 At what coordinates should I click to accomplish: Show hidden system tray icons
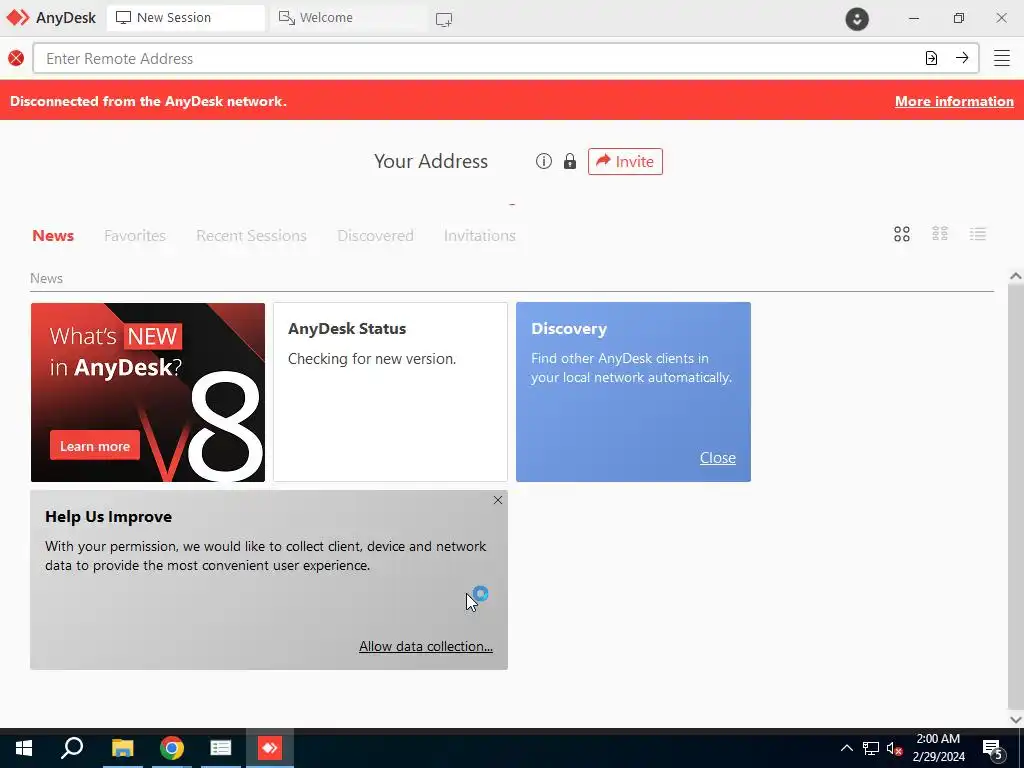pos(846,748)
